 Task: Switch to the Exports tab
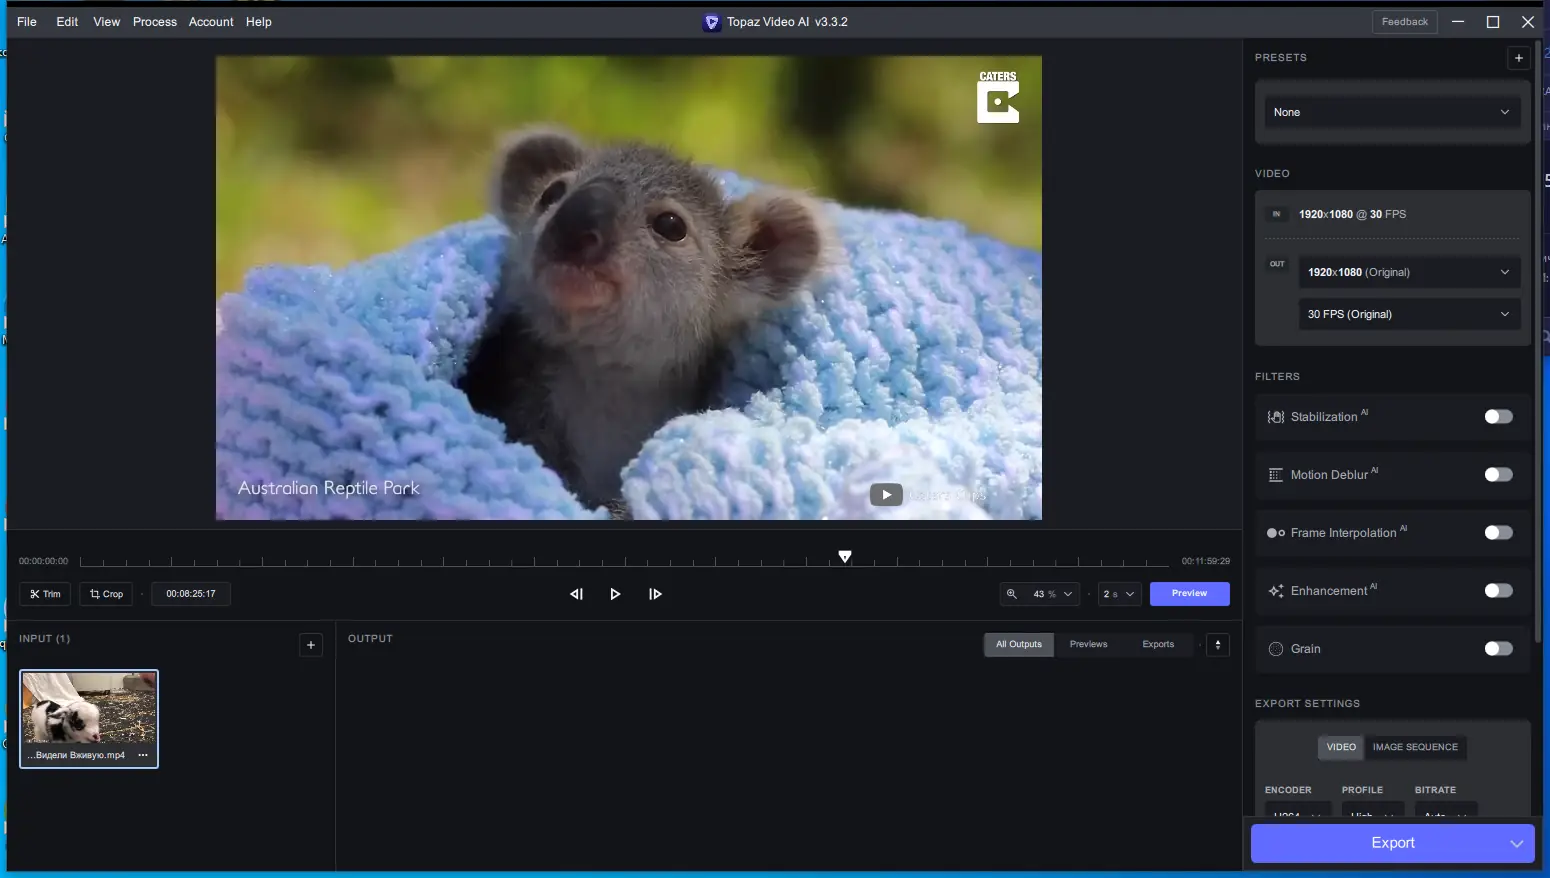tap(1158, 645)
